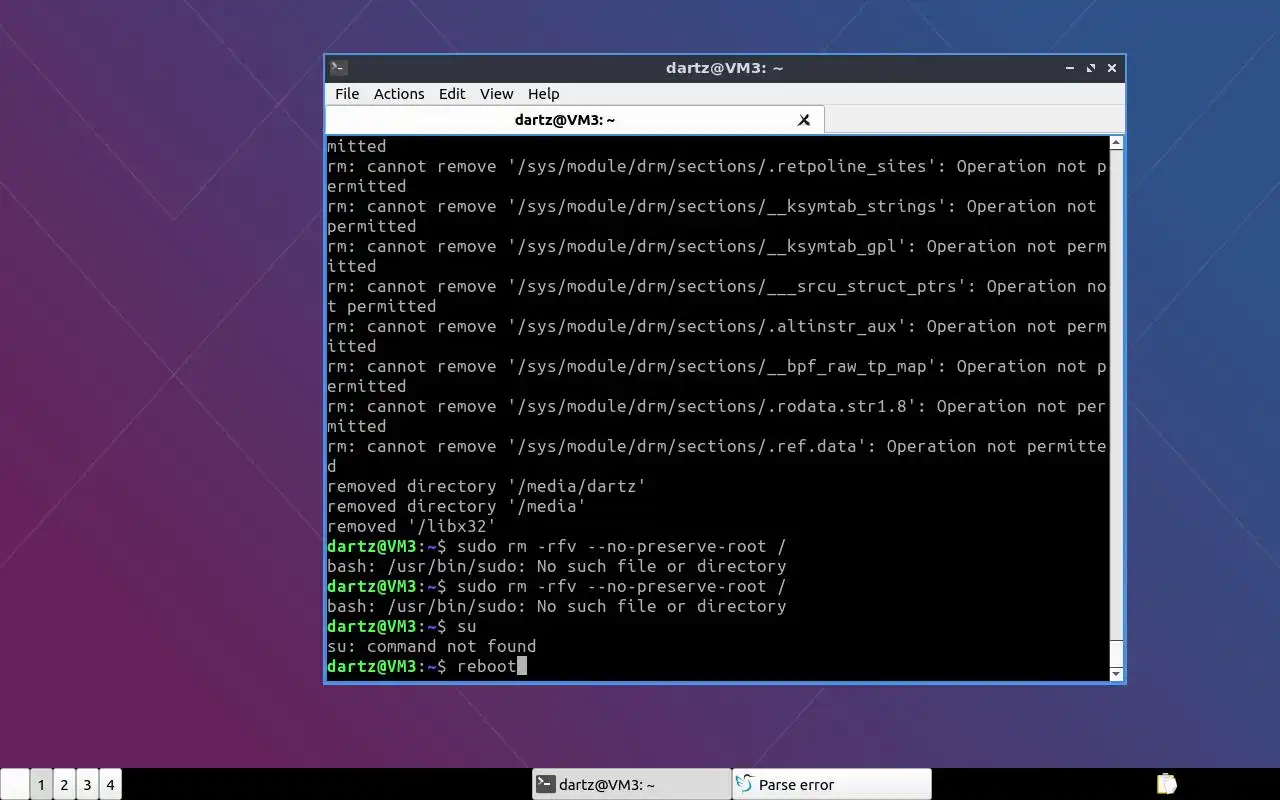
Task: Click the .altinstr_aux error line
Action: (x=716, y=336)
